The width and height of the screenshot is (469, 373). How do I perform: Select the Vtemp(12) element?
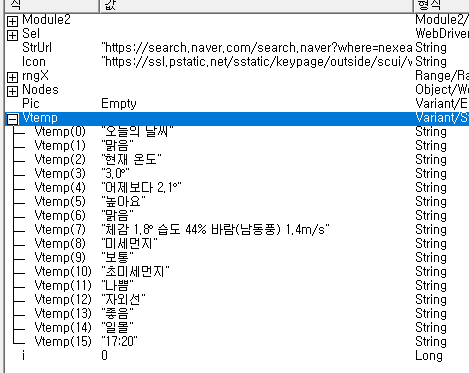click(x=63, y=300)
